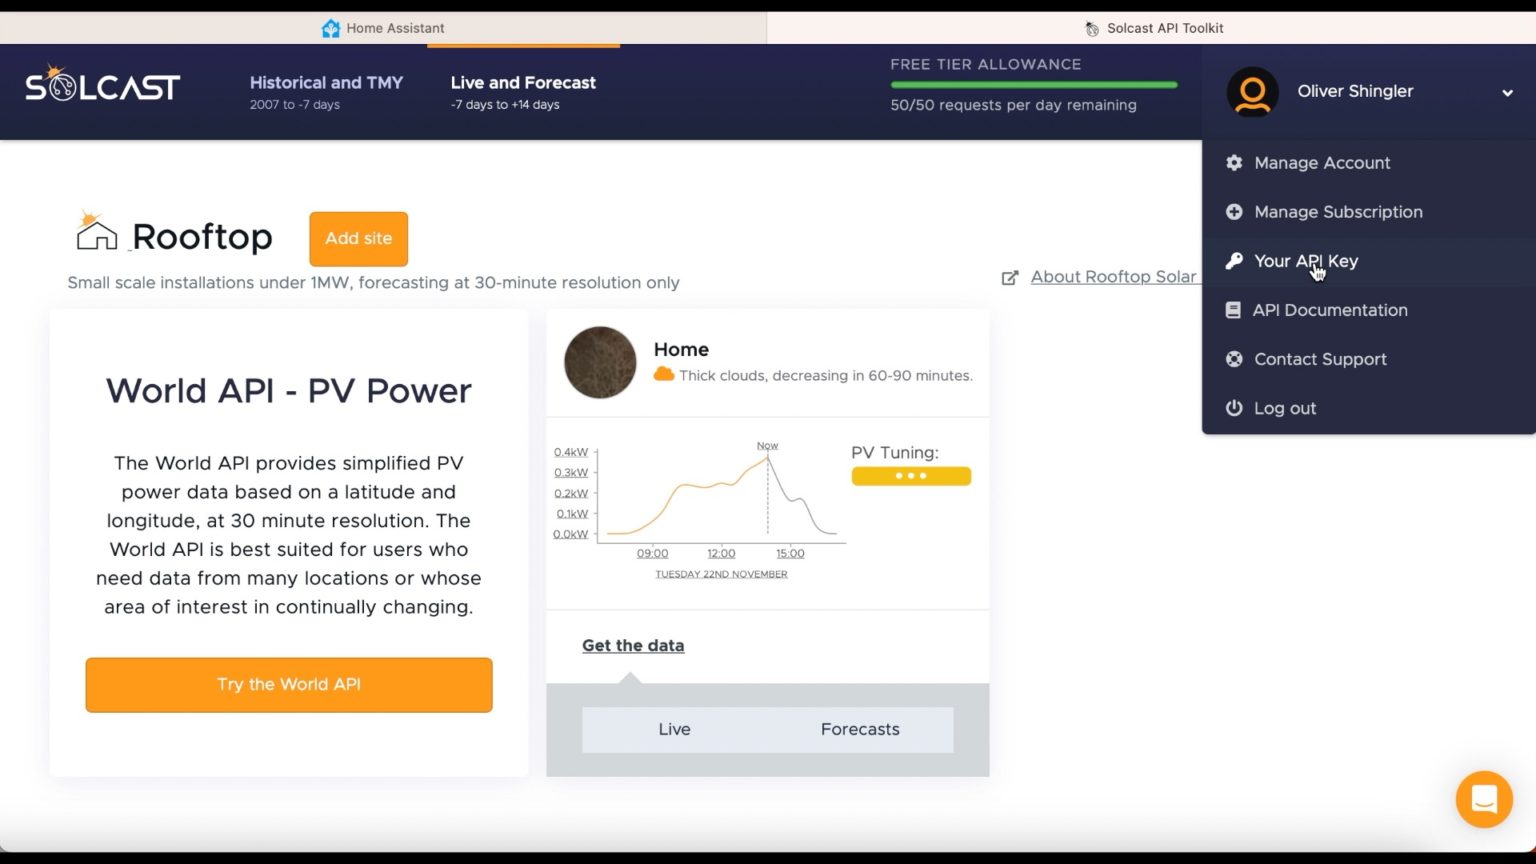Click the key icon for Your API Key
1536x864 pixels.
tap(1234, 261)
